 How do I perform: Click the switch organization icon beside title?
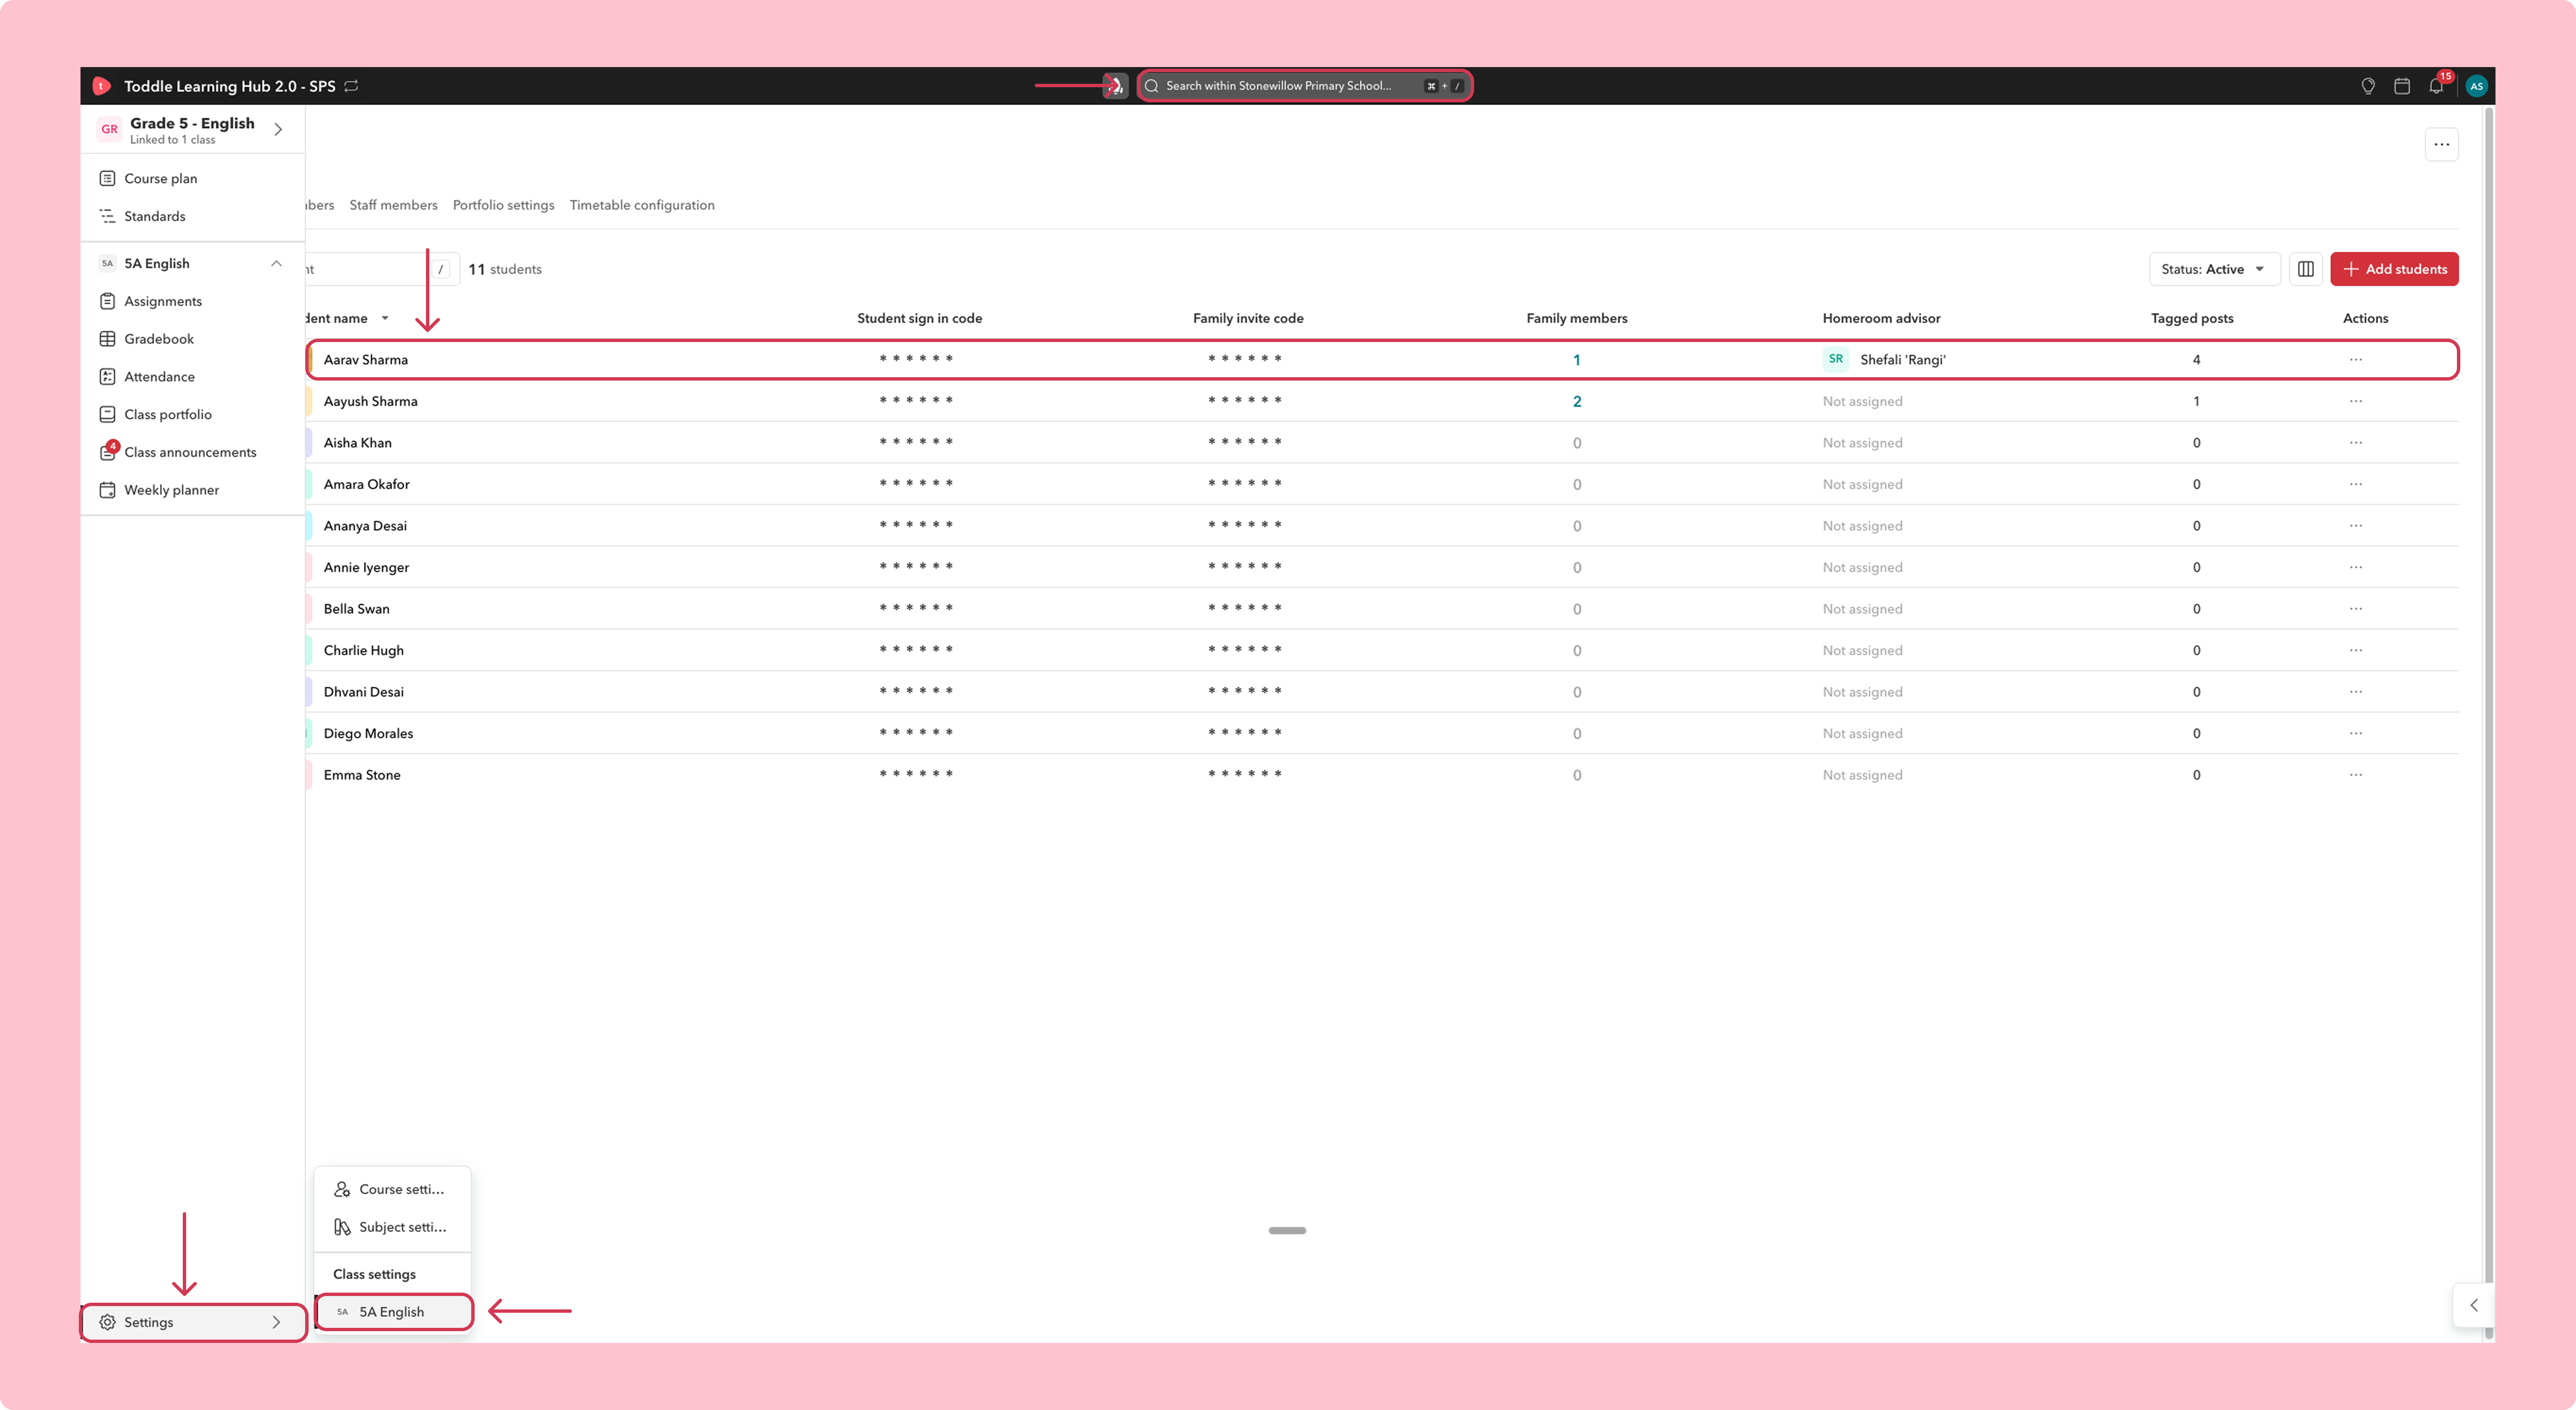point(351,86)
